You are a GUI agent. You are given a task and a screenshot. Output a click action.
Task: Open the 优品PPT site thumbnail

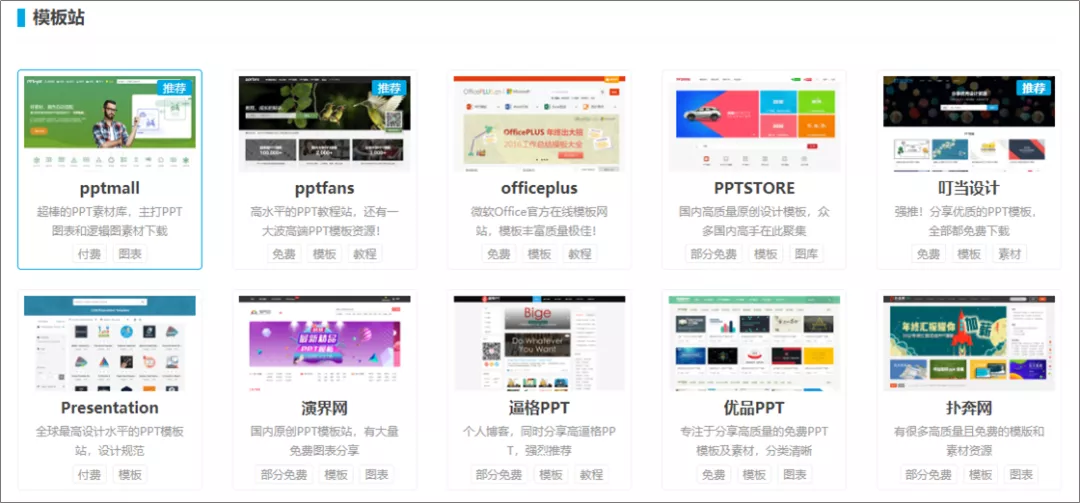tap(754, 344)
